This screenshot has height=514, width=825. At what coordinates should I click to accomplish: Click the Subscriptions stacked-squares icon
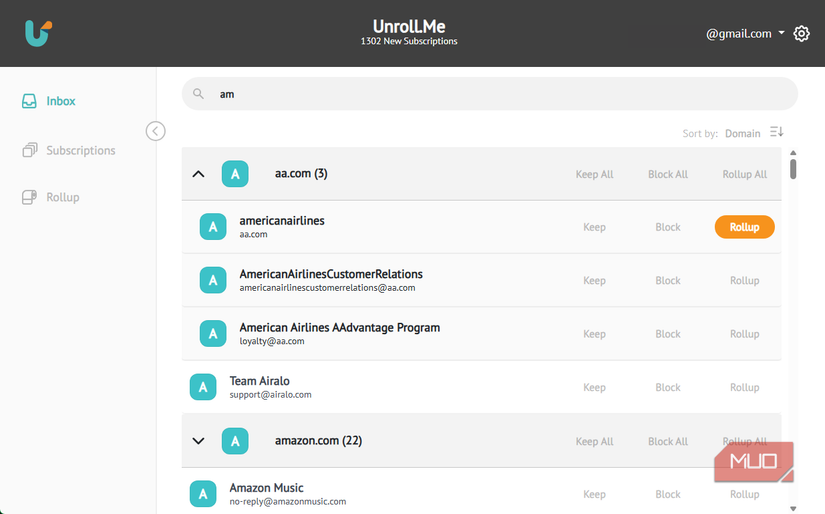29,150
